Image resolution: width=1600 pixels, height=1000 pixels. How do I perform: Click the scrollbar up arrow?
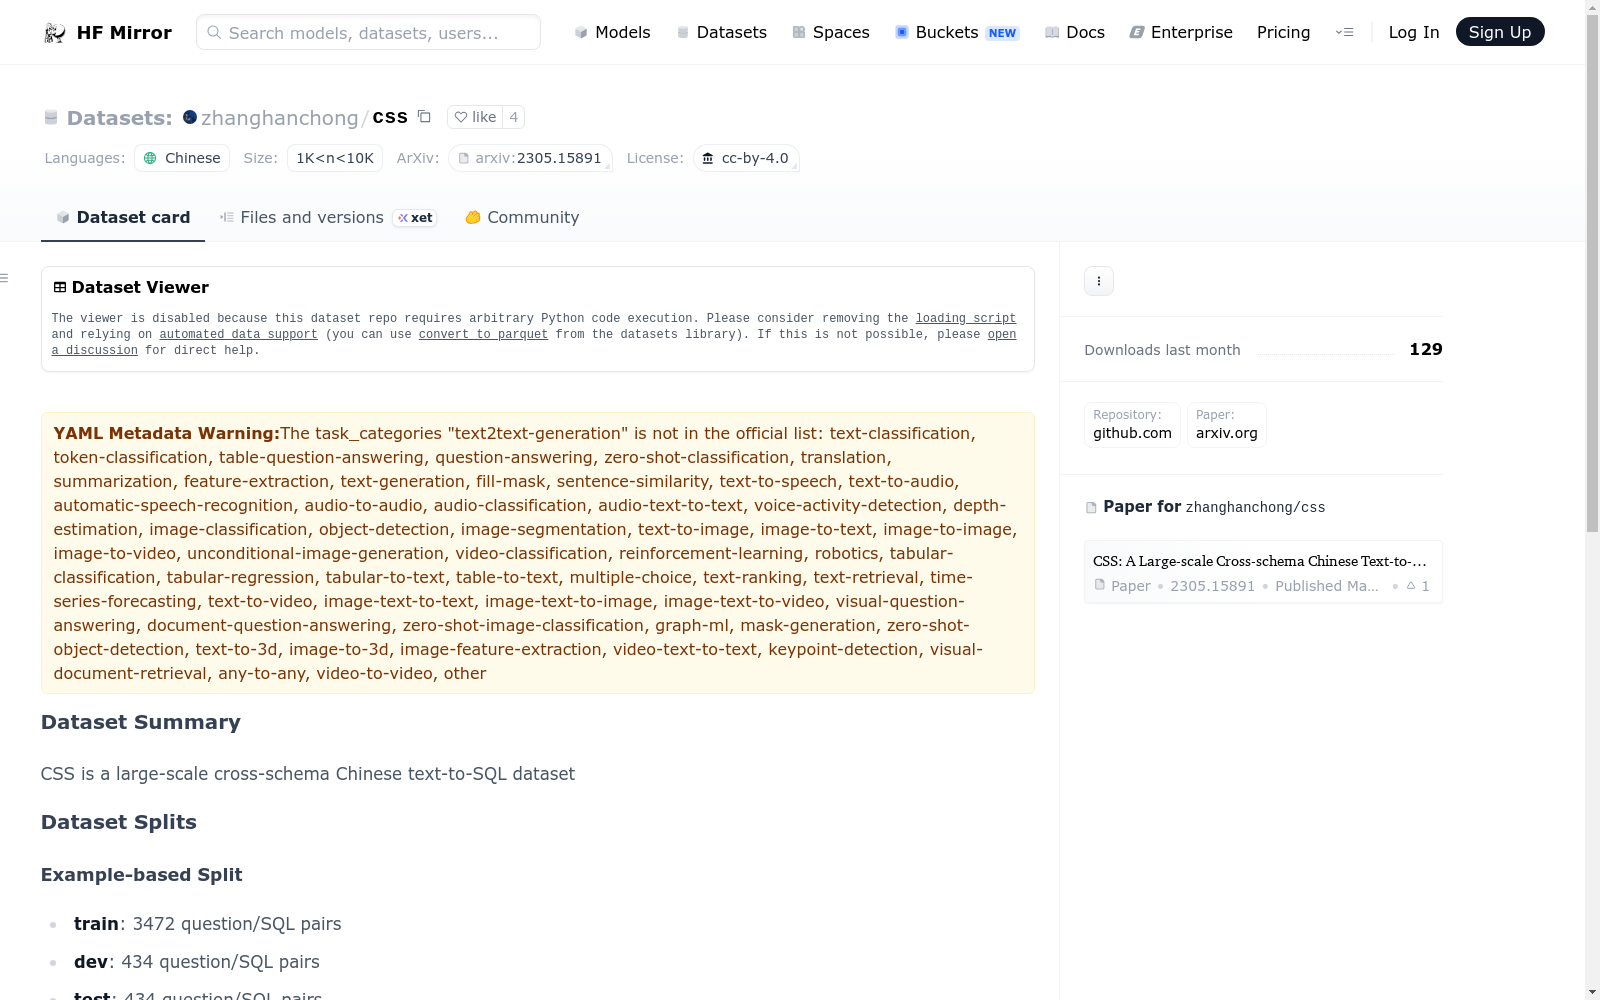click(1592, 7)
